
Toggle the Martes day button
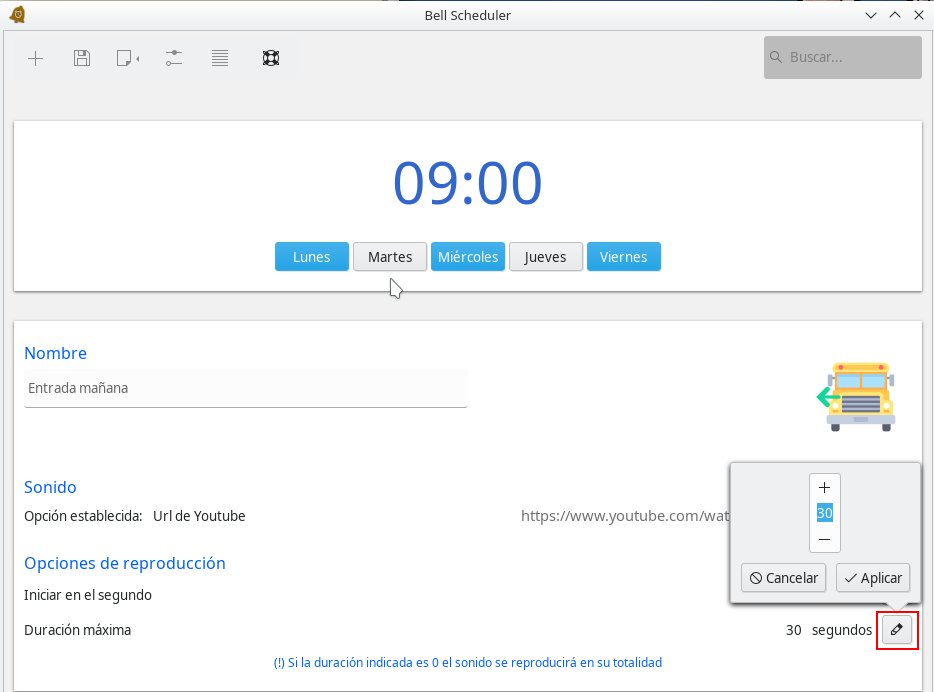(390, 257)
